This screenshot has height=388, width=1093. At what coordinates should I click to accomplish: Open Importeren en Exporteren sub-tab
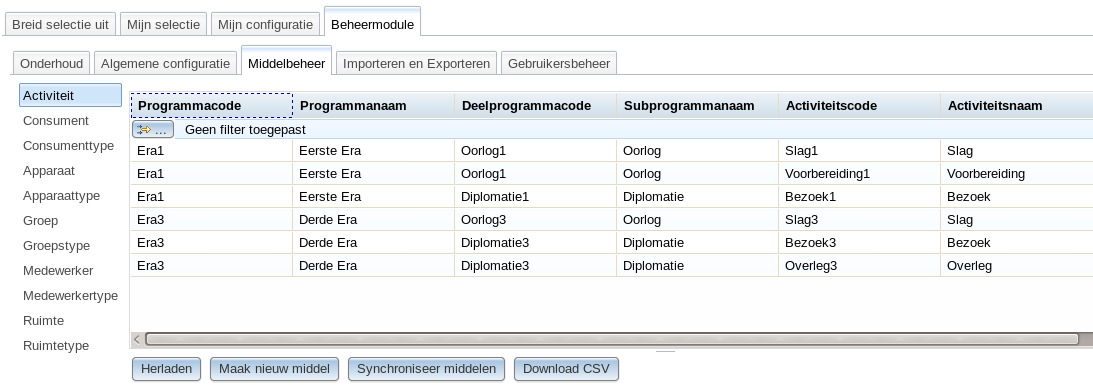pos(416,63)
